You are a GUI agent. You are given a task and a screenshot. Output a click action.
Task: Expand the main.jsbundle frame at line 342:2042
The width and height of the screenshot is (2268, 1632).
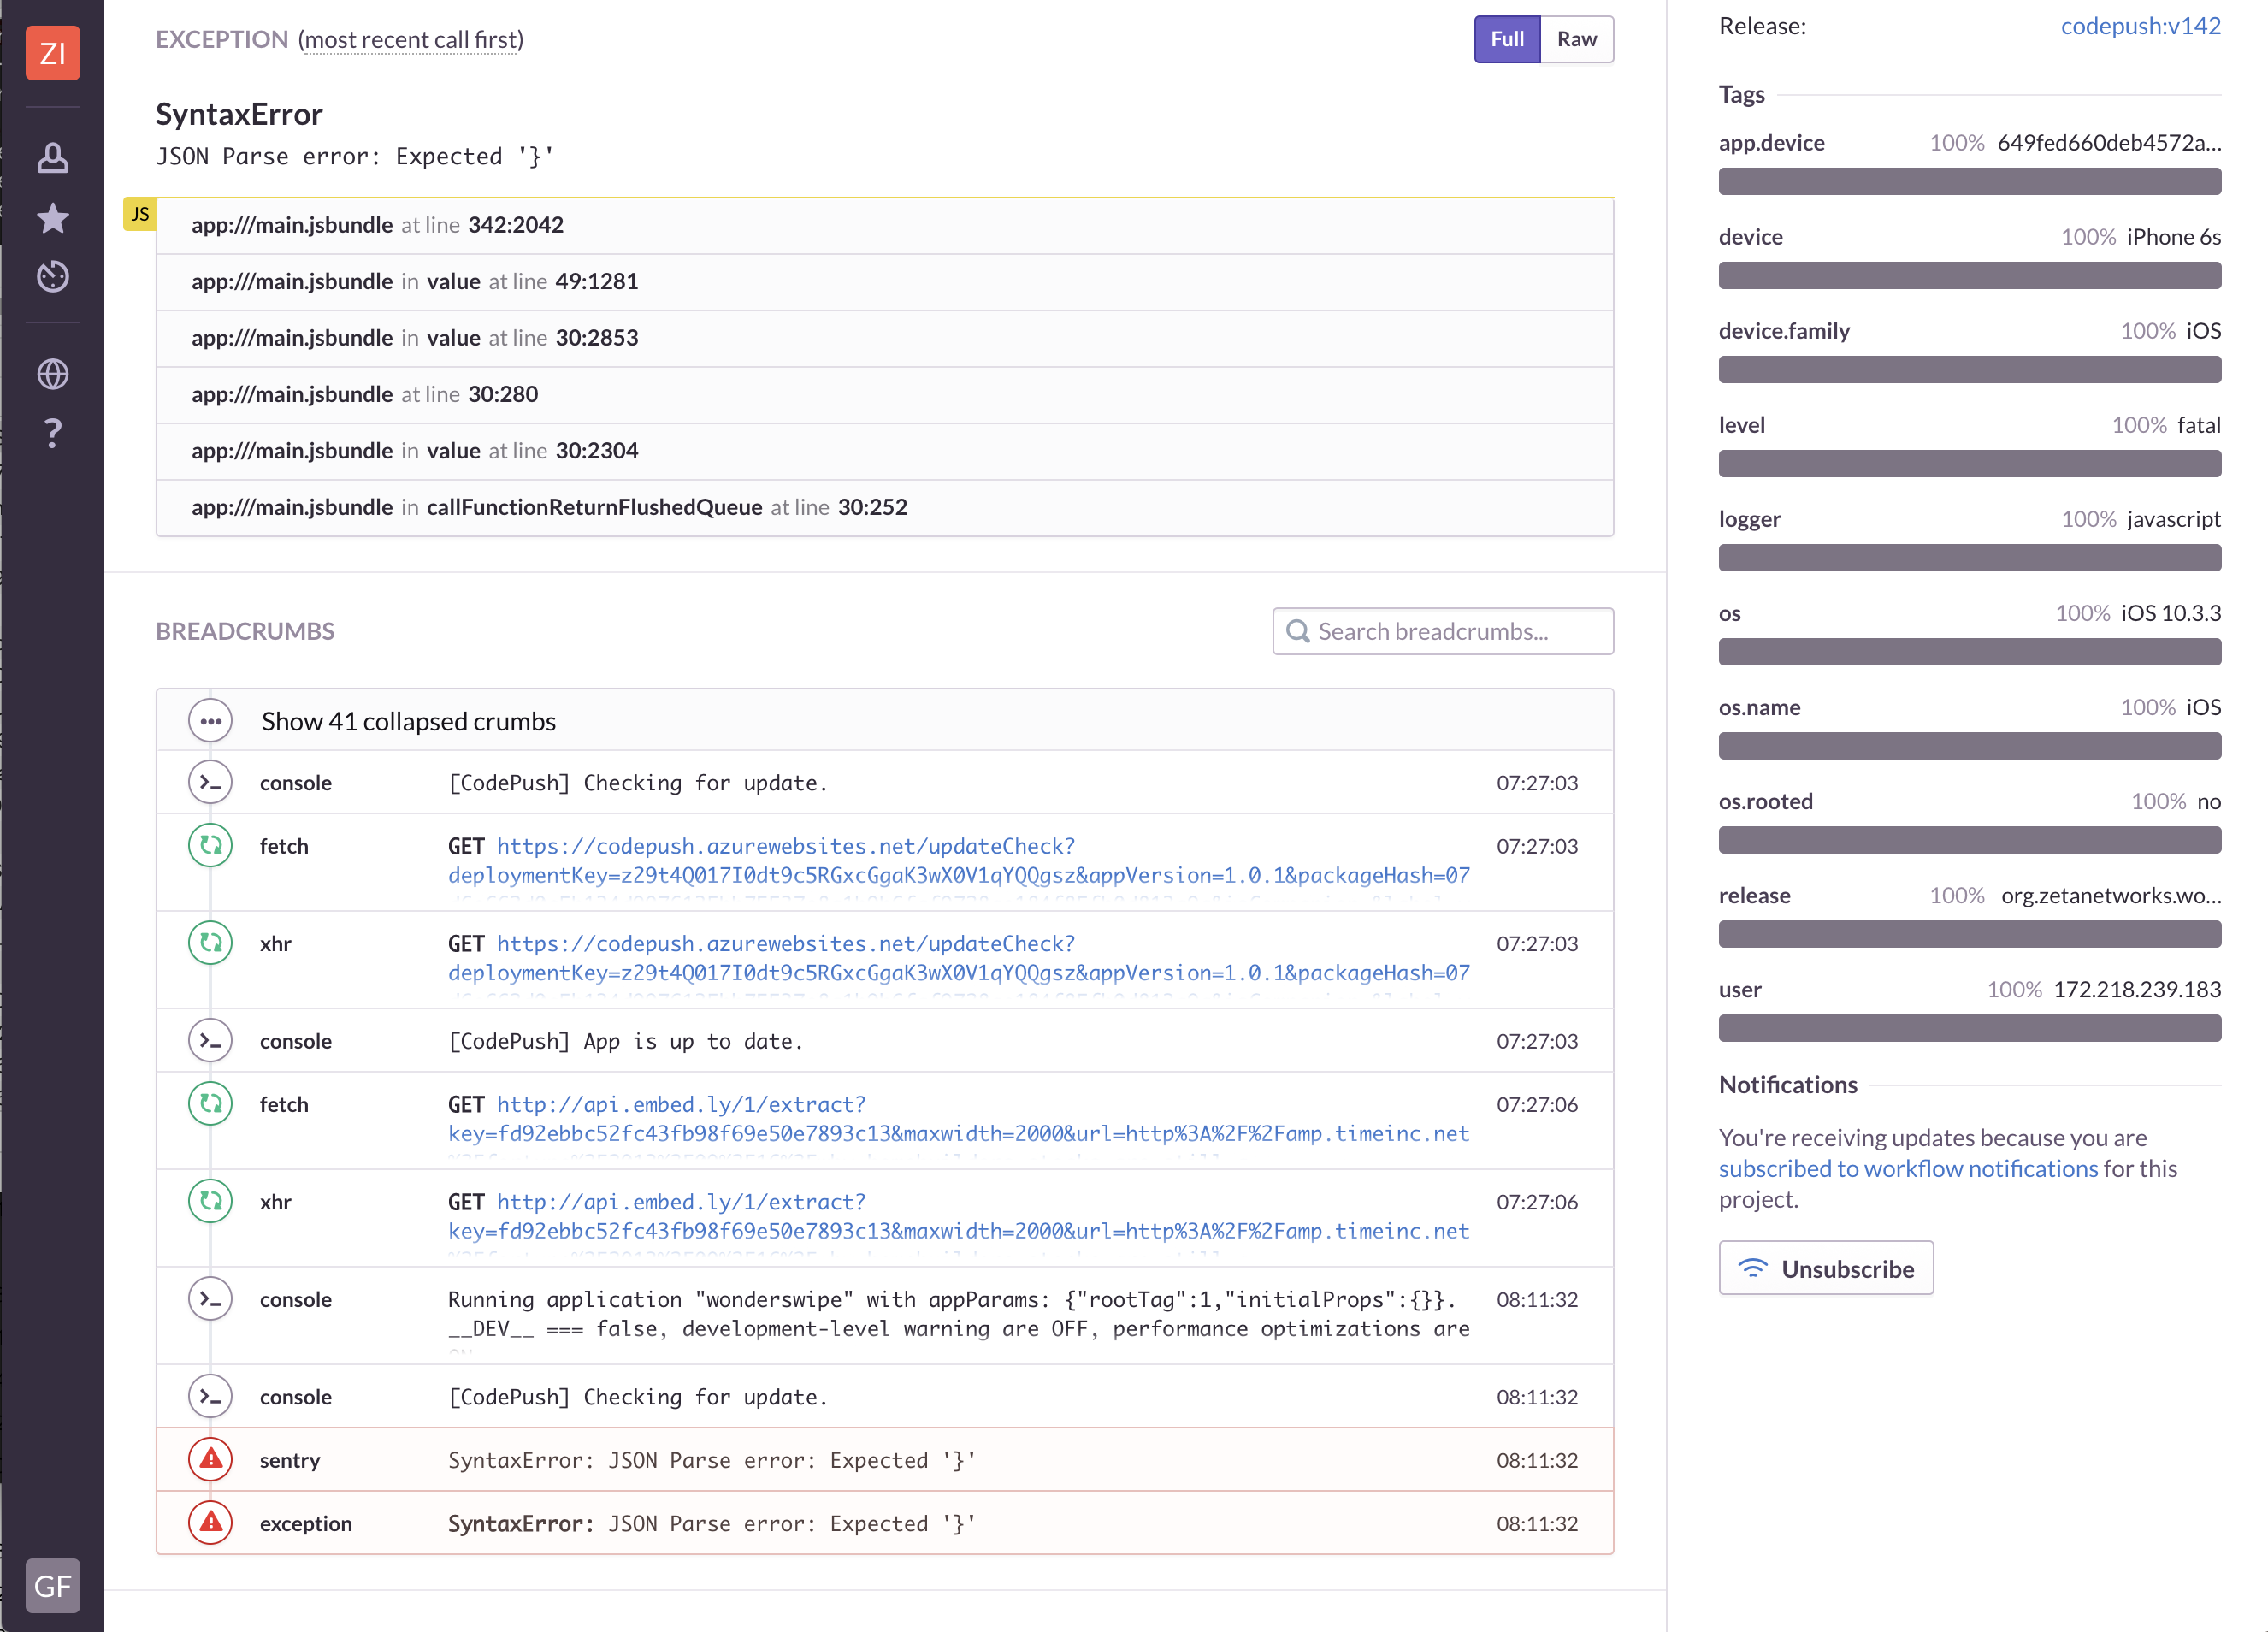884,225
